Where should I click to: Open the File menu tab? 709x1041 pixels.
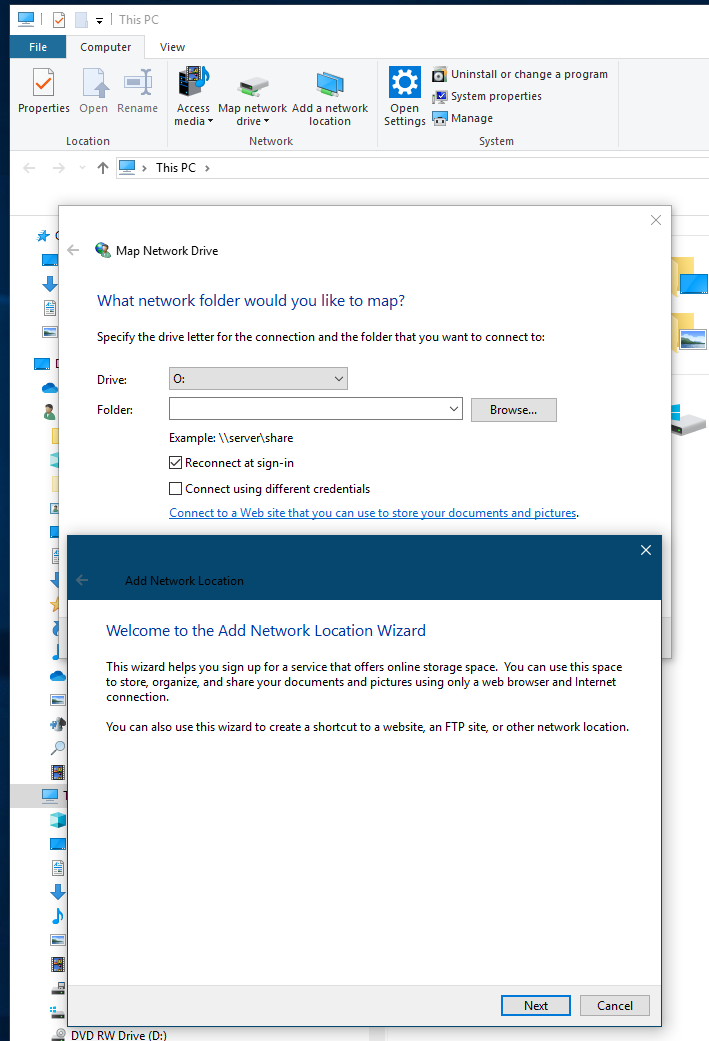tap(38, 47)
